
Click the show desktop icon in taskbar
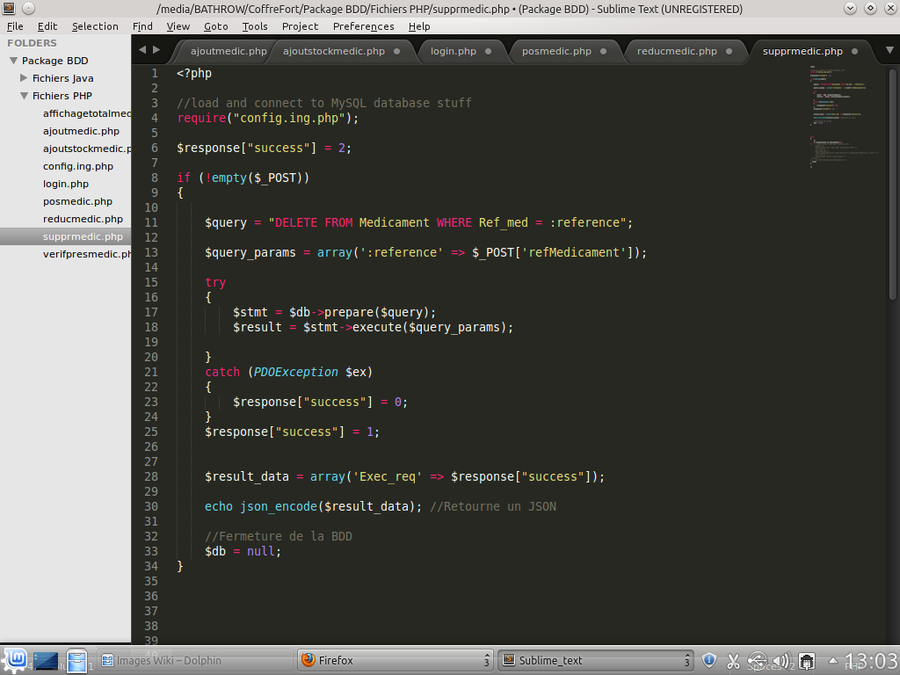point(45,661)
